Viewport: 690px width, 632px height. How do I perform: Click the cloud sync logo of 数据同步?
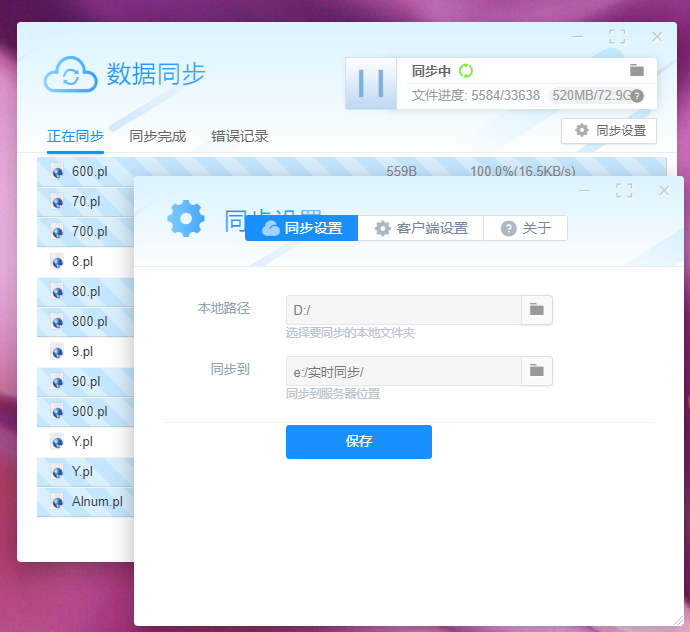[x=70, y=74]
